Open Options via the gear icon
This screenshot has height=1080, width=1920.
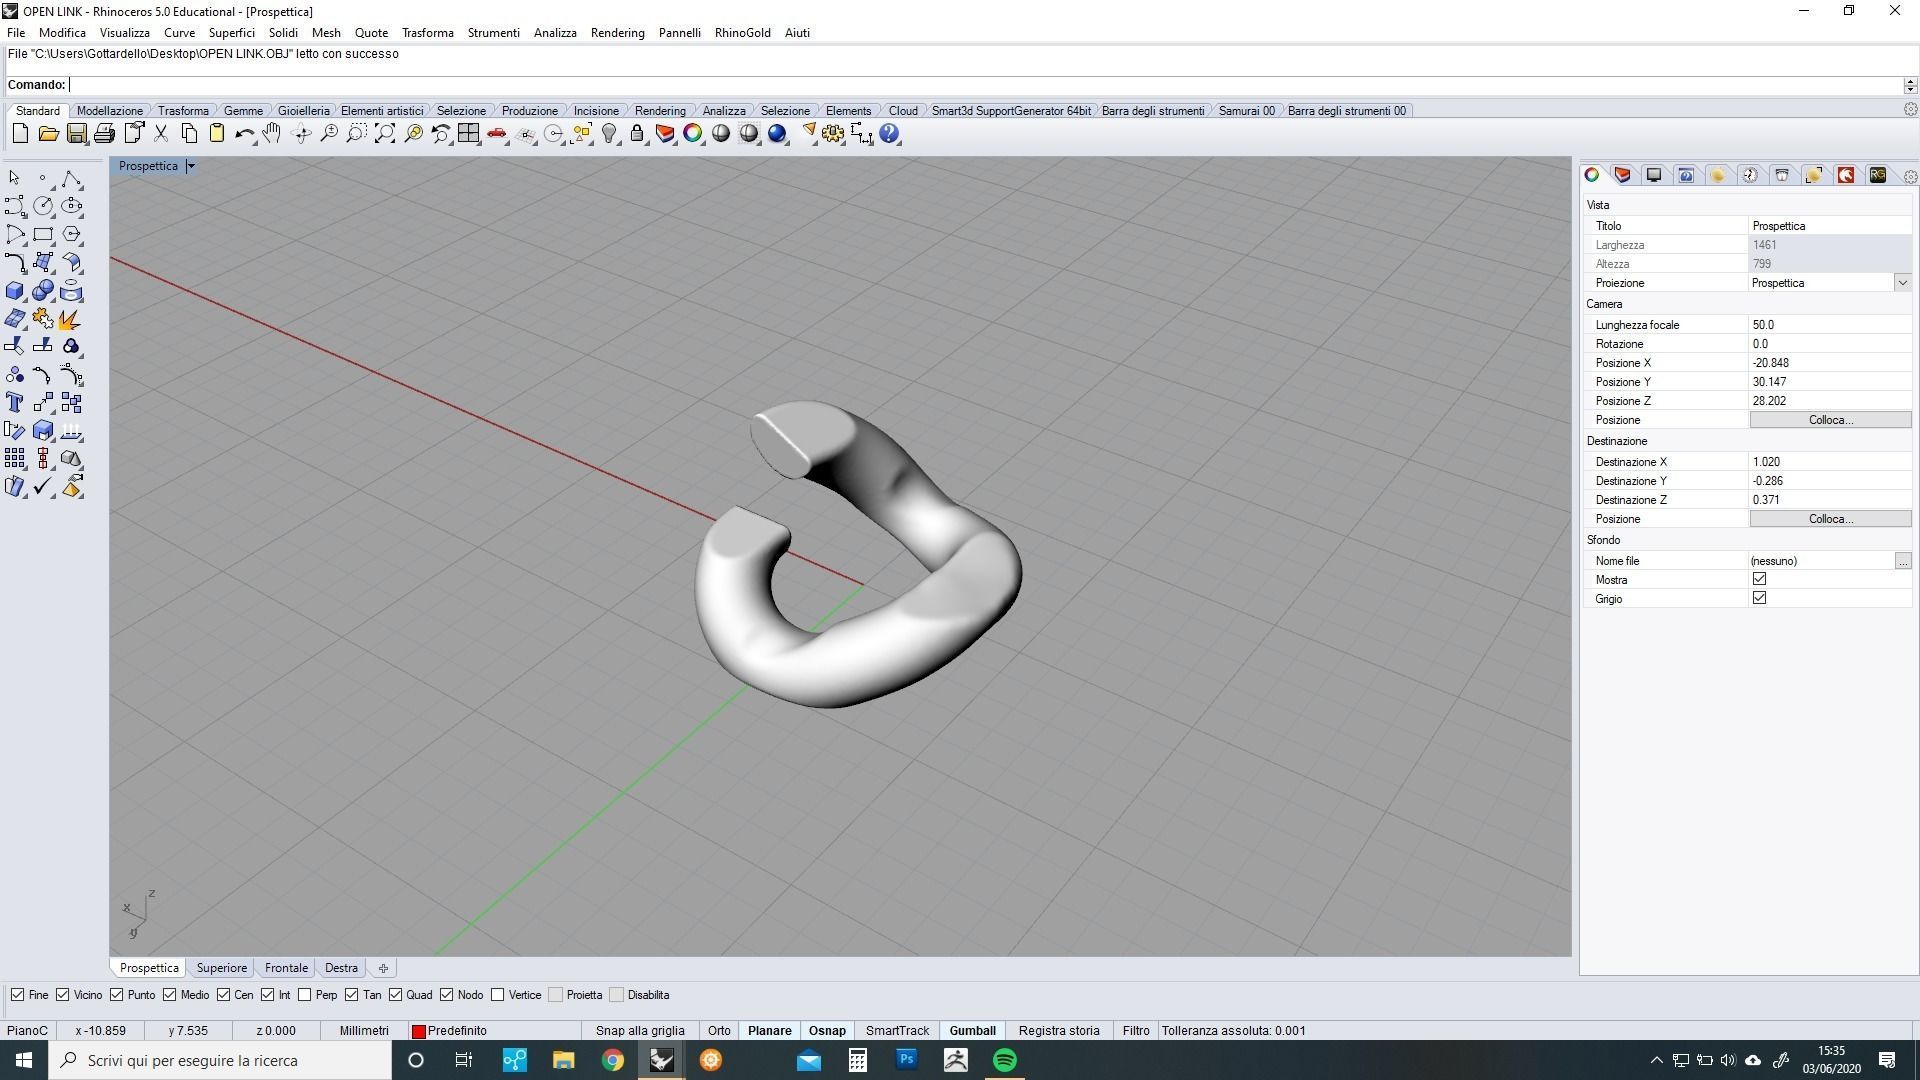tap(833, 134)
